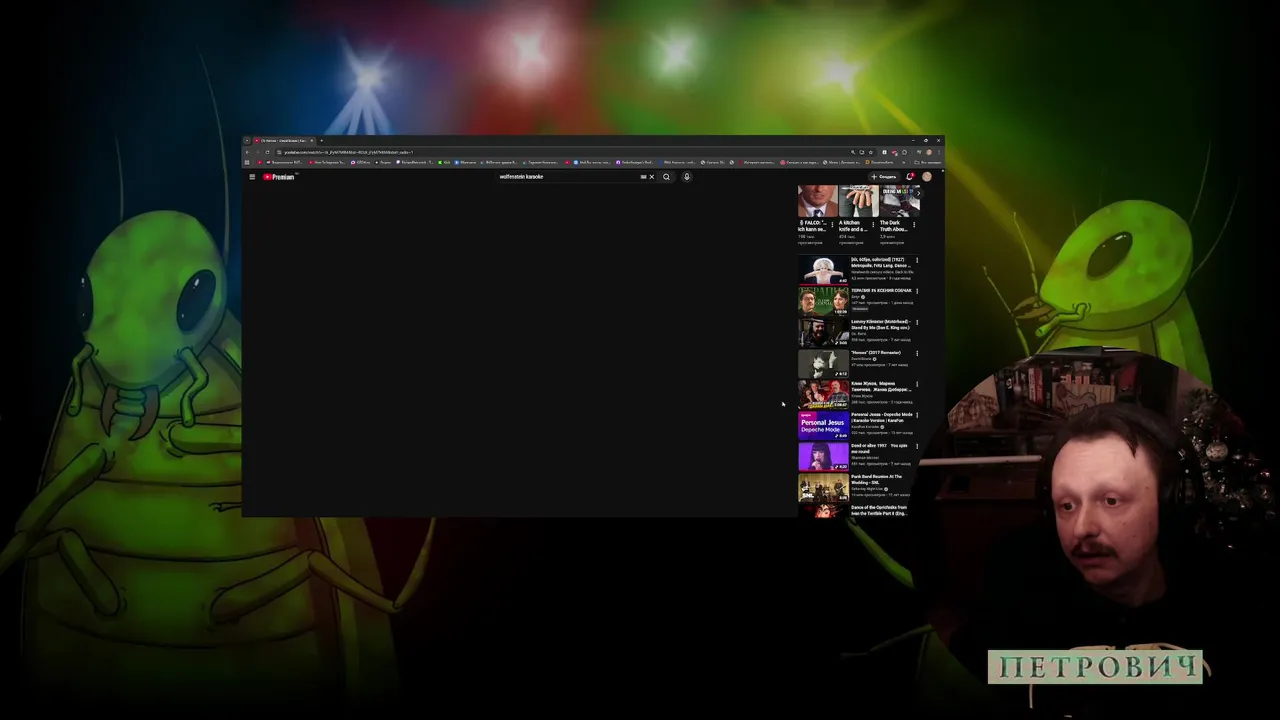
Task: Open YouTube notifications bell
Action: pos(910,177)
